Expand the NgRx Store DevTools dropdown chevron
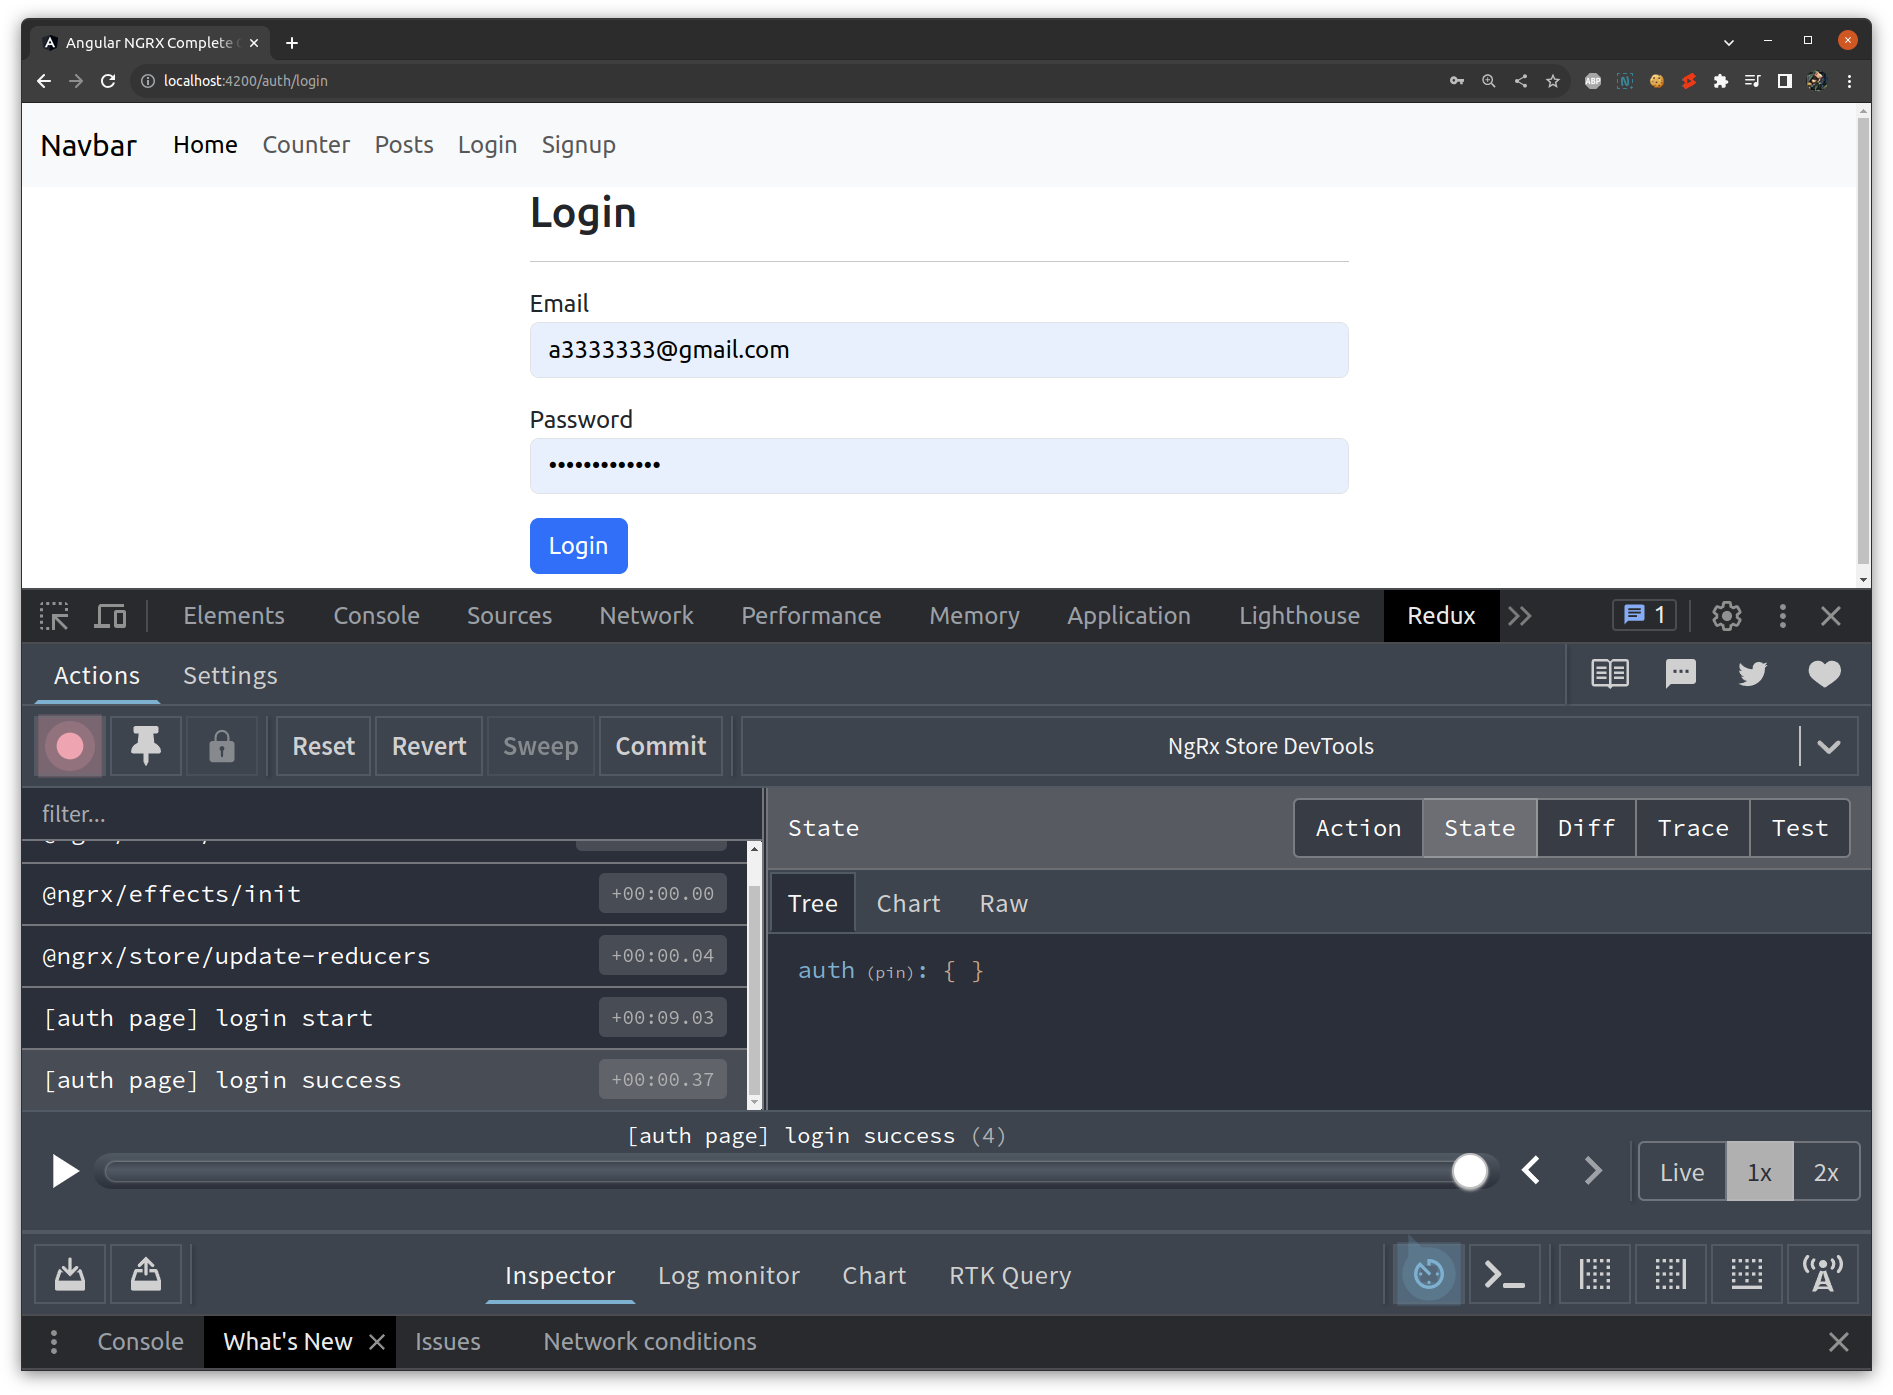 tap(1830, 746)
